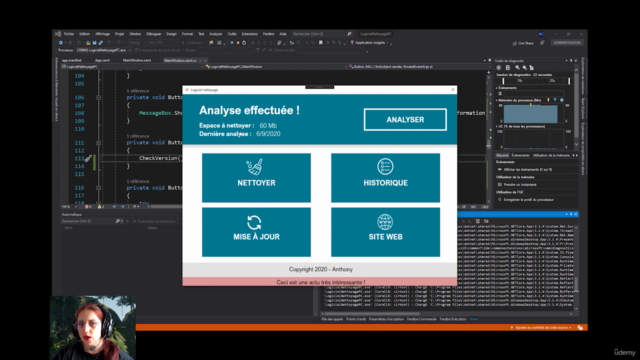The height and width of the screenshot is (360, 640).
Task: Switch to the app.manifest tab
Action: (x=71, y=60)
